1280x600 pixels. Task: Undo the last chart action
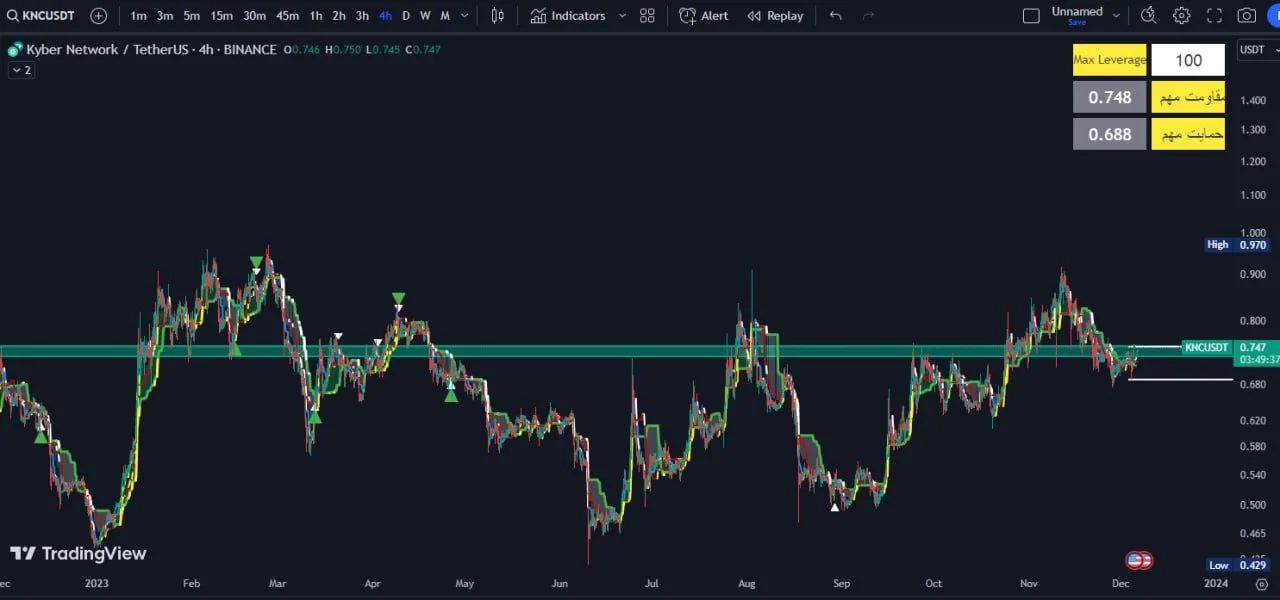[836, 16]
